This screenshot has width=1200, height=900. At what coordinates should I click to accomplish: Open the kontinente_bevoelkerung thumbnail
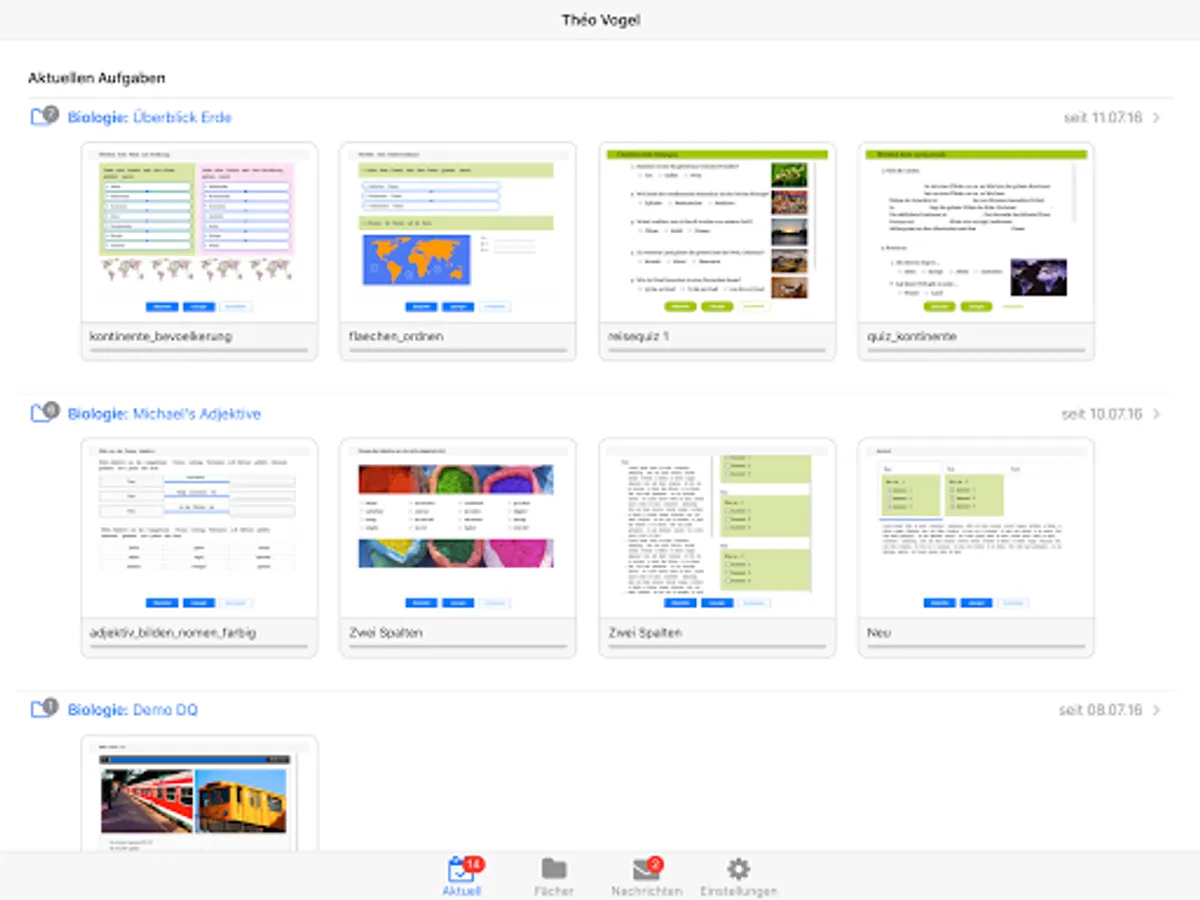[199, 233]
